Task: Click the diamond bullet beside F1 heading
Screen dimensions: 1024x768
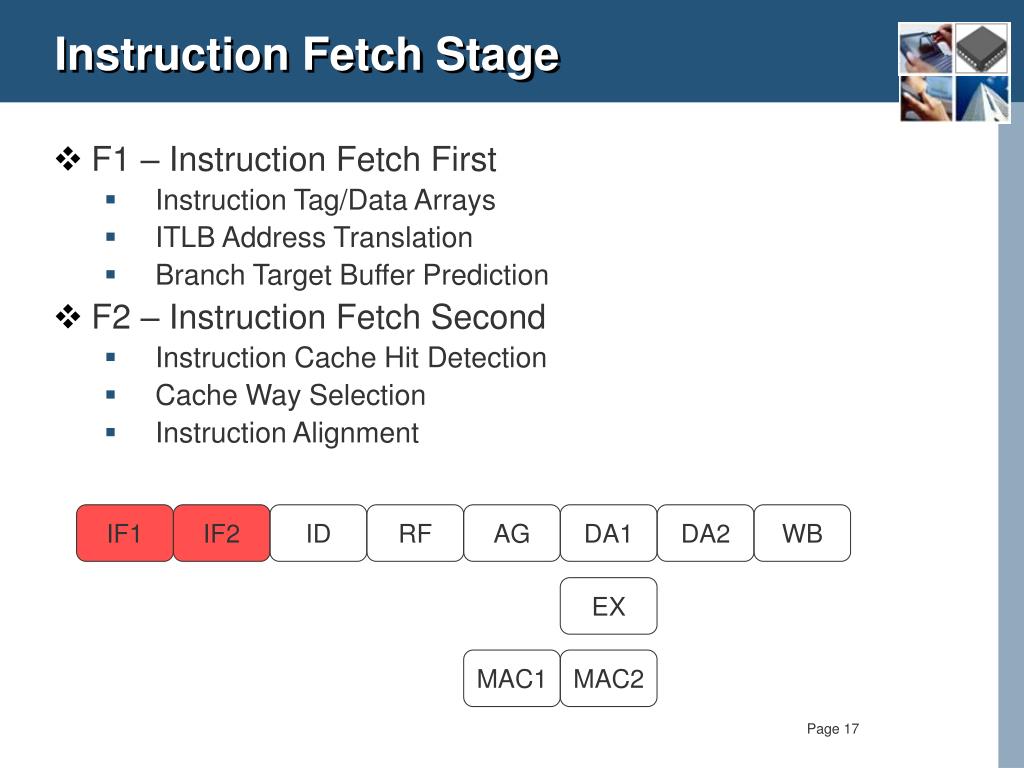Action: click(x=68, y=159)
